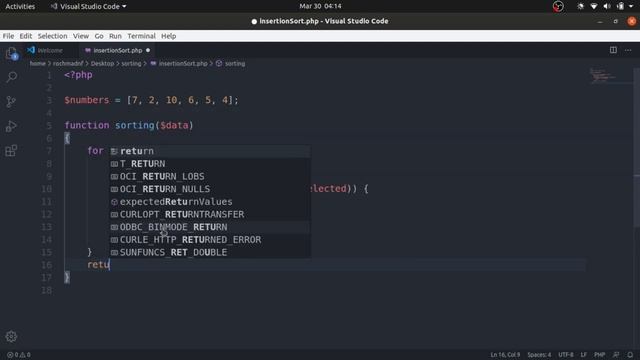Screen dimensions: 640x360
Task: Click line number 3 in the gutter
Action: tap(49, 100)
